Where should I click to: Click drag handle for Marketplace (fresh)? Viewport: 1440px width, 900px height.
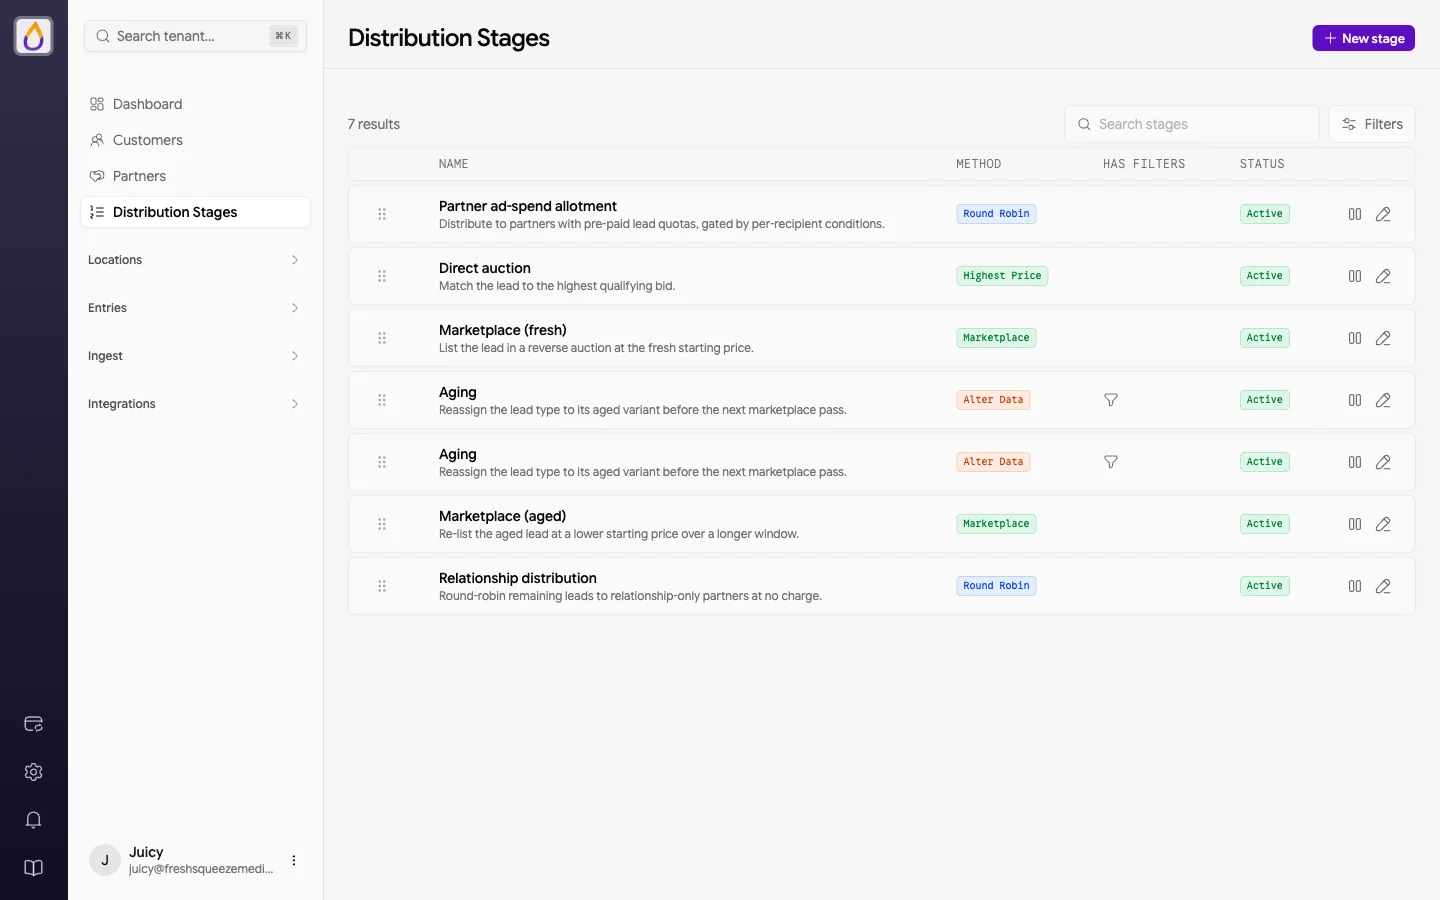[382, 338]
